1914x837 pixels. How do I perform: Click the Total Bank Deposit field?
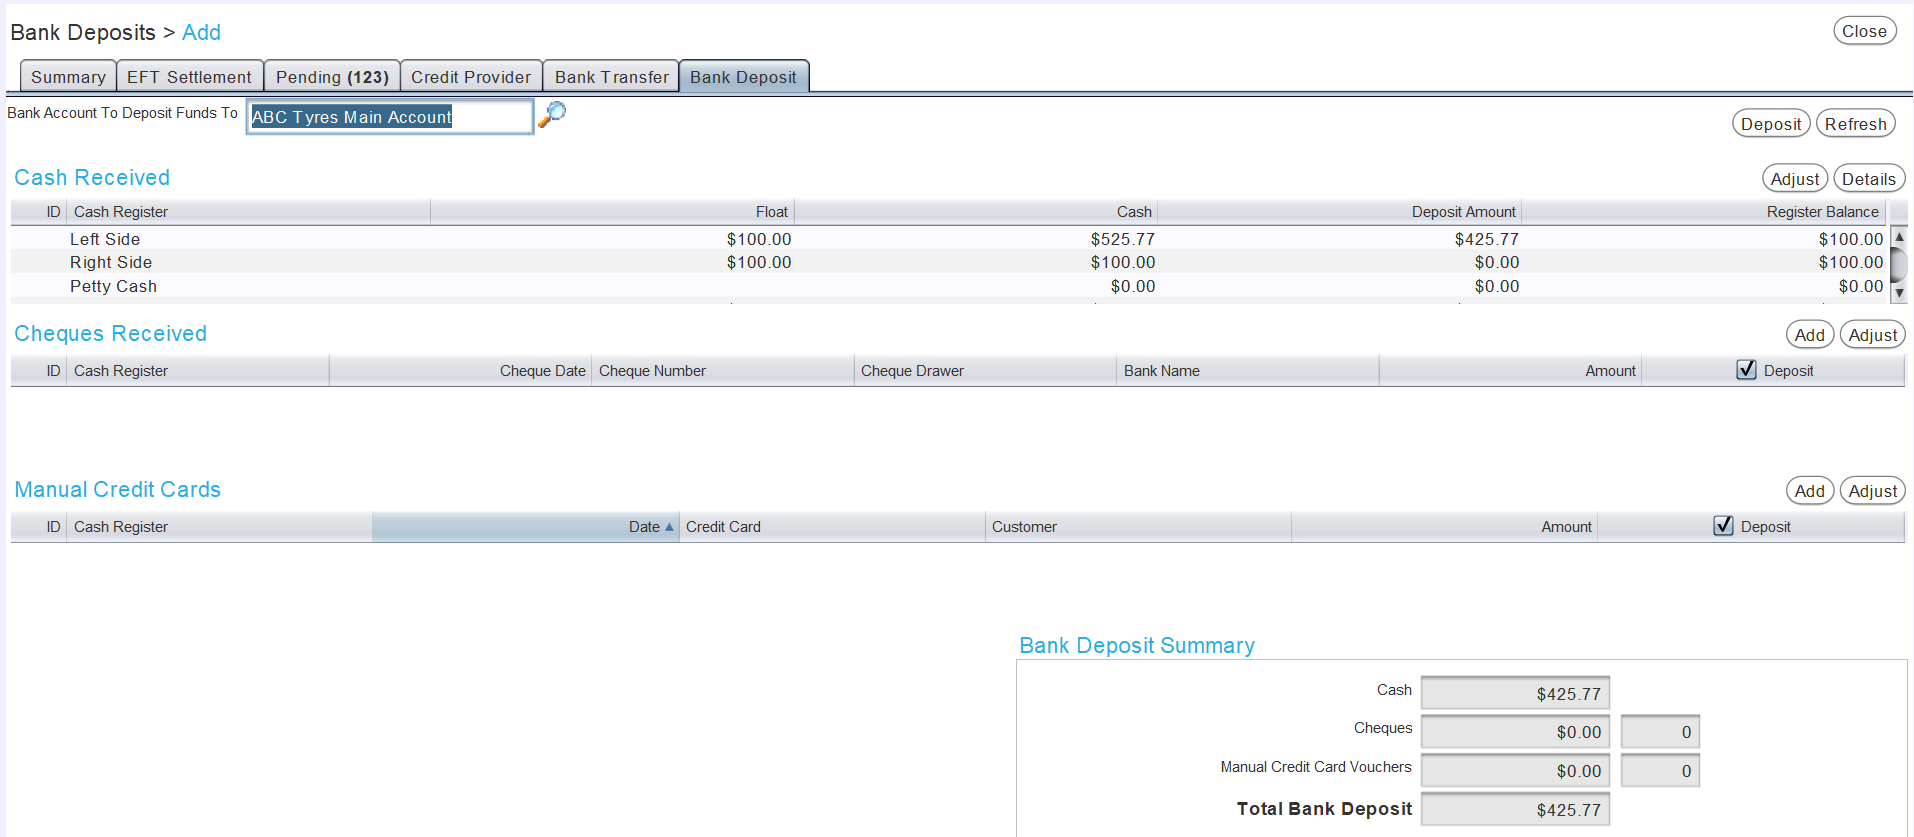point(1515,809)
